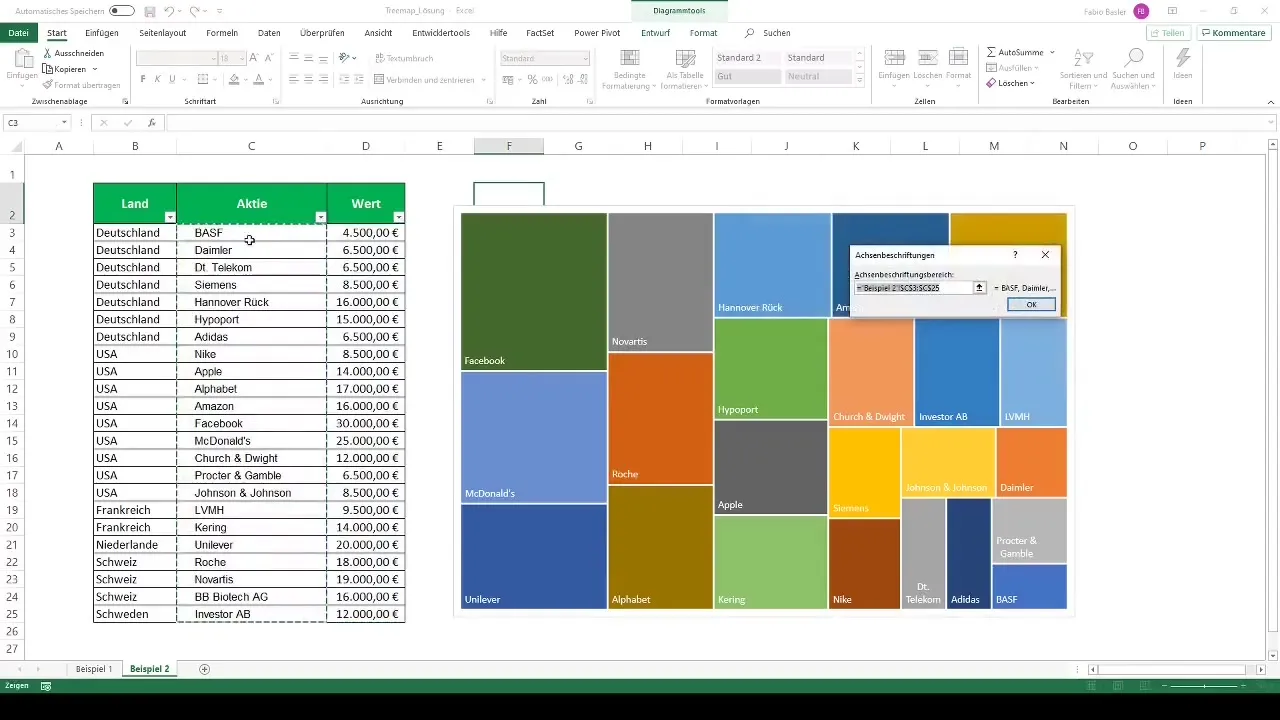
Task: Select cell containing Hannover Rück
Action: tap(251, 302)
